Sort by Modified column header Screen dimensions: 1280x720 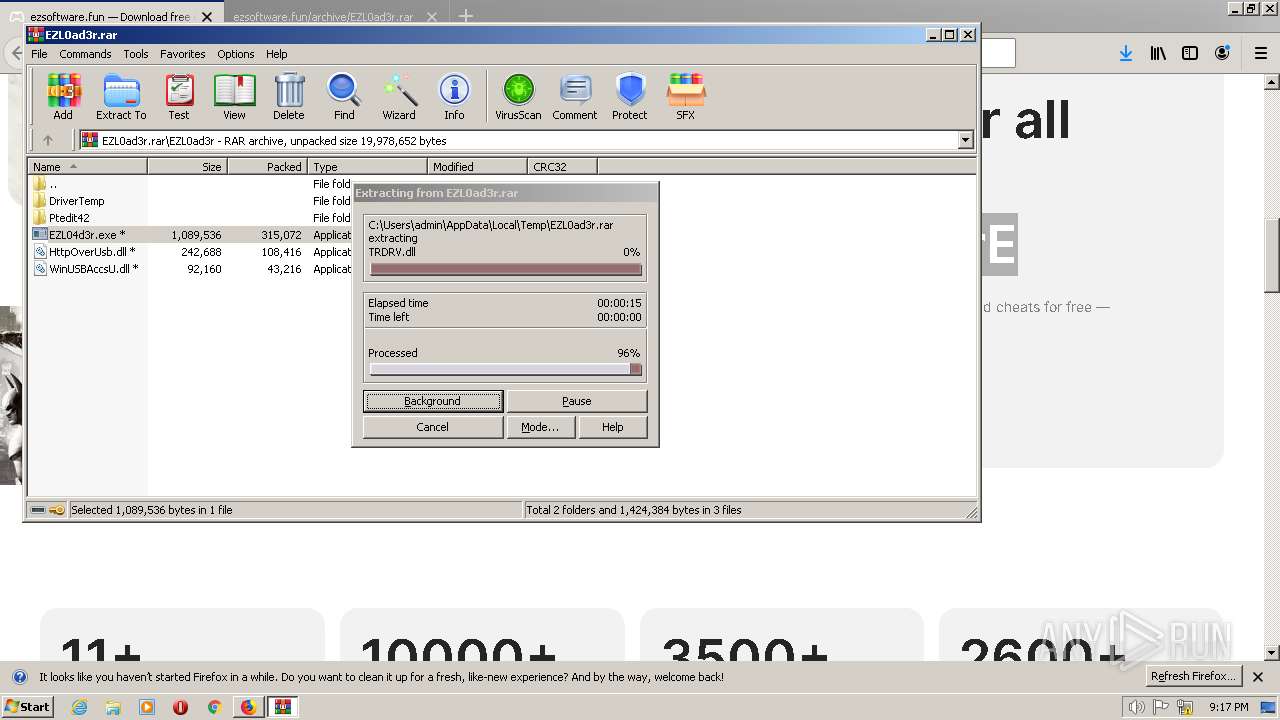(x=478, y=167)
